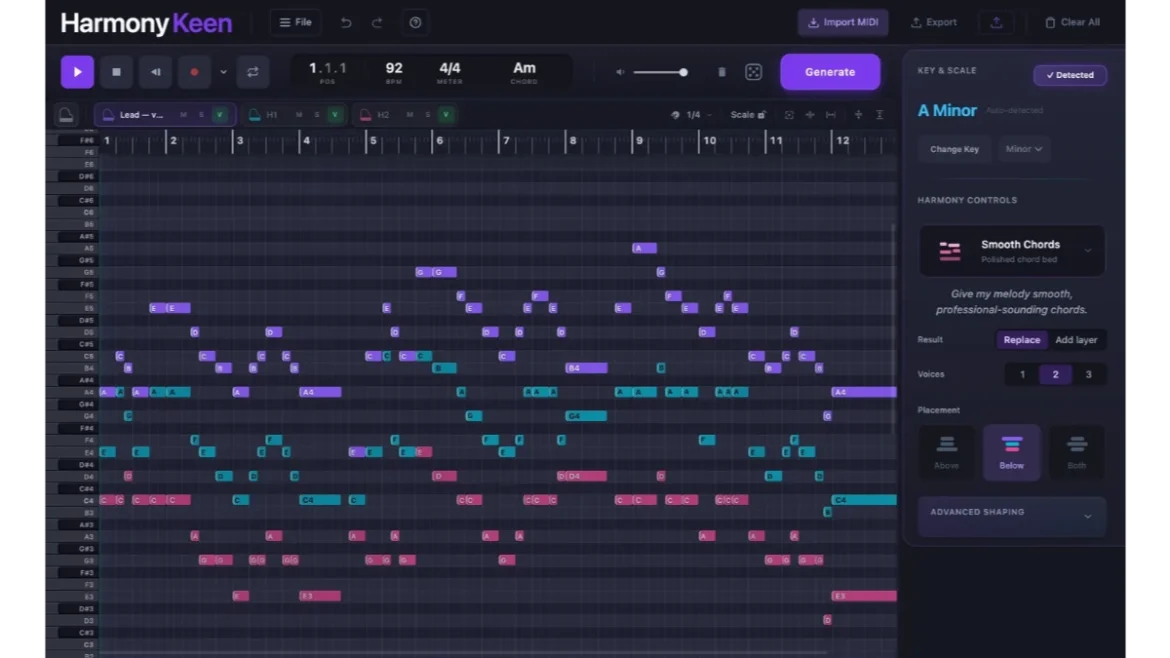This screenshot has height=658, width=1170.
Task: Mute the H1 track
Action: point(299,115)
